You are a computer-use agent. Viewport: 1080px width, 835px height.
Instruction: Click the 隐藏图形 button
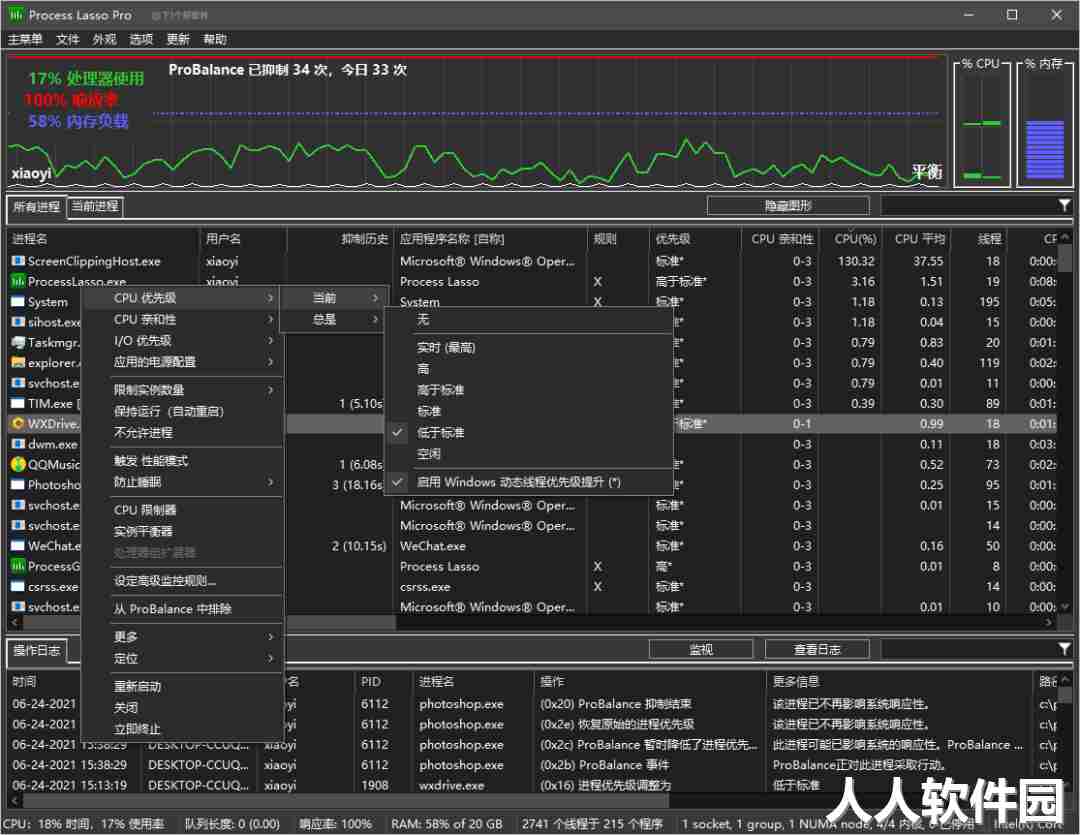click(788, 205)
